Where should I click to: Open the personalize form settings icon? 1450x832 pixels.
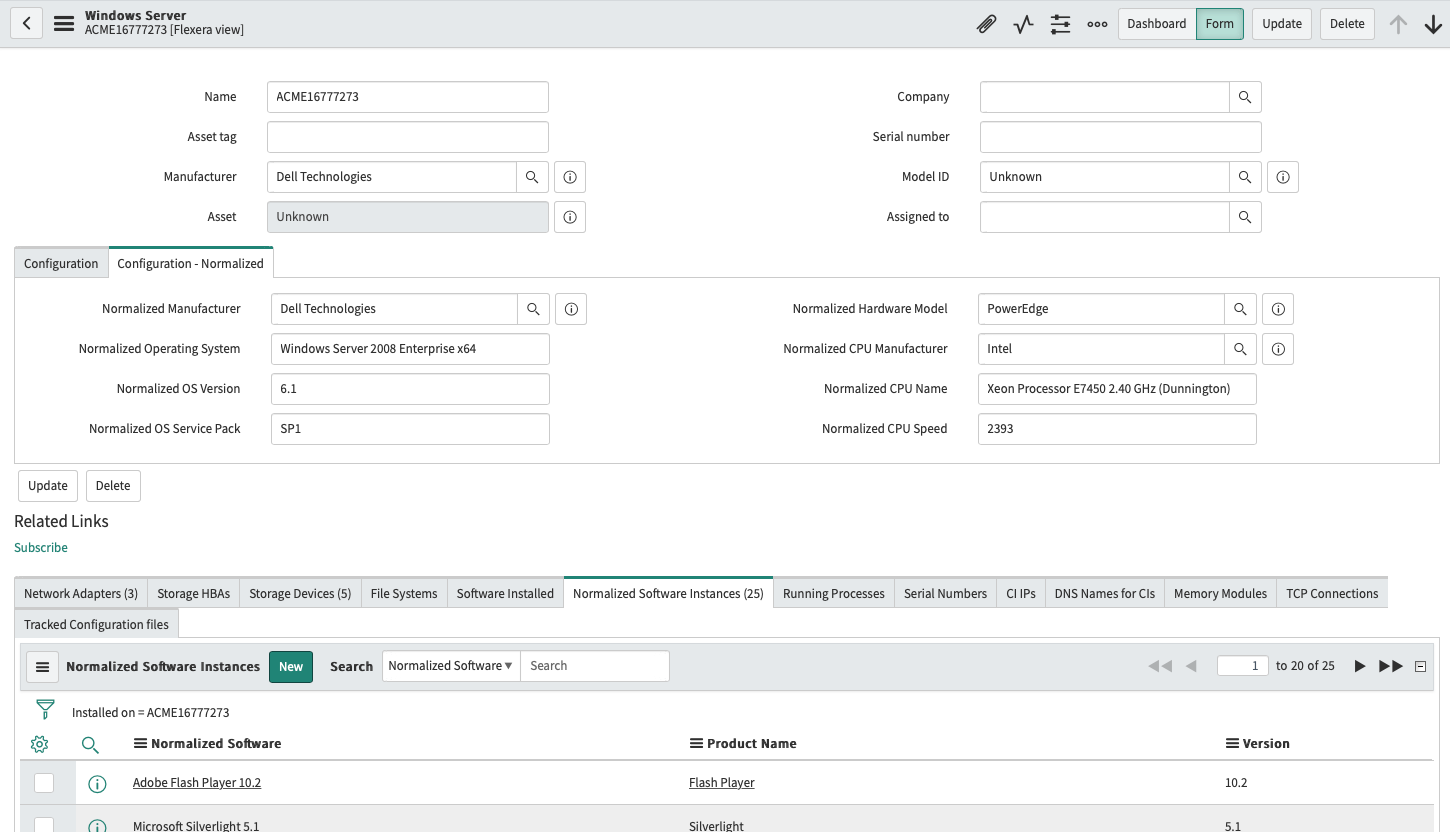pos(1060,24)
